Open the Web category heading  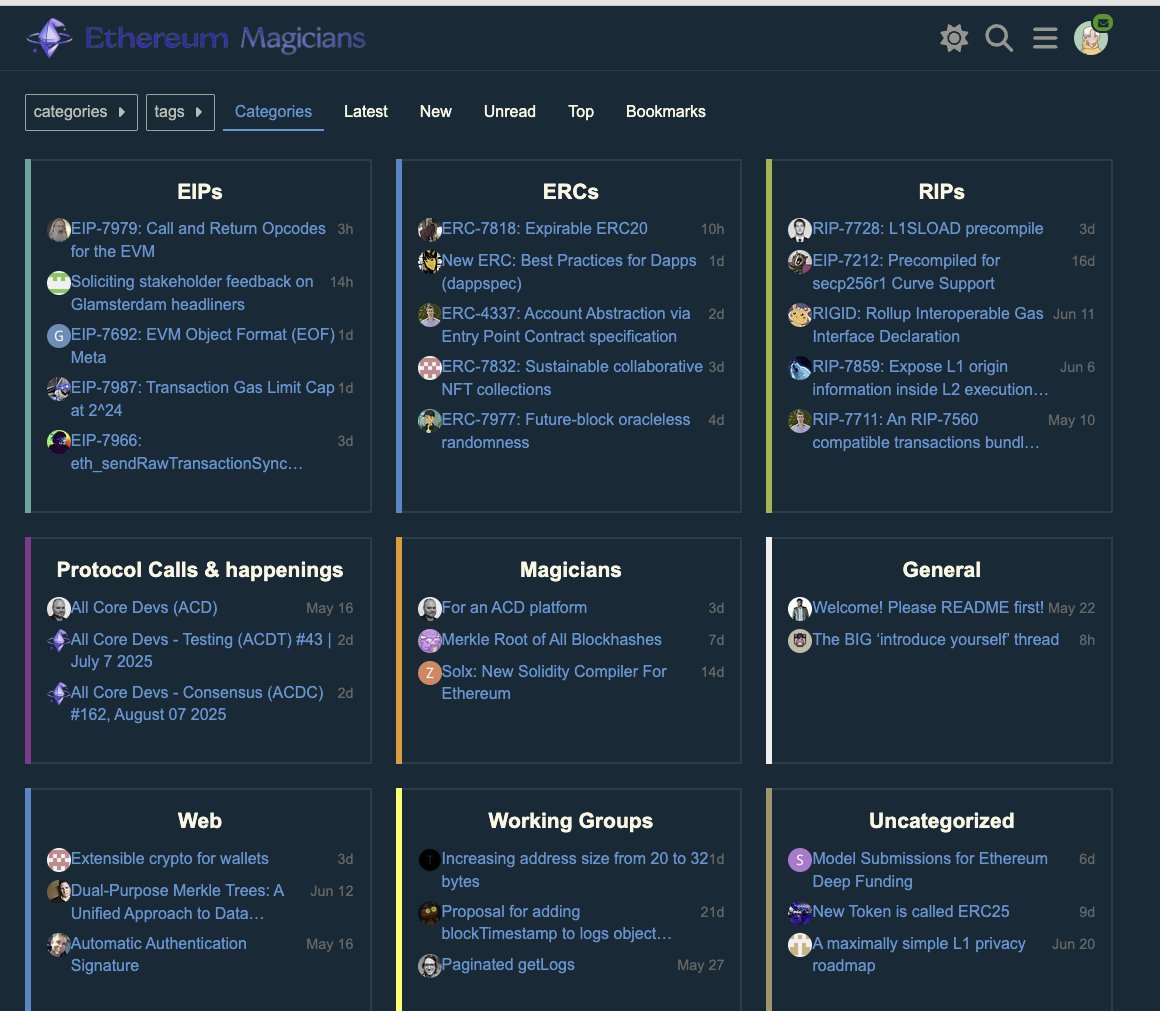200,820
